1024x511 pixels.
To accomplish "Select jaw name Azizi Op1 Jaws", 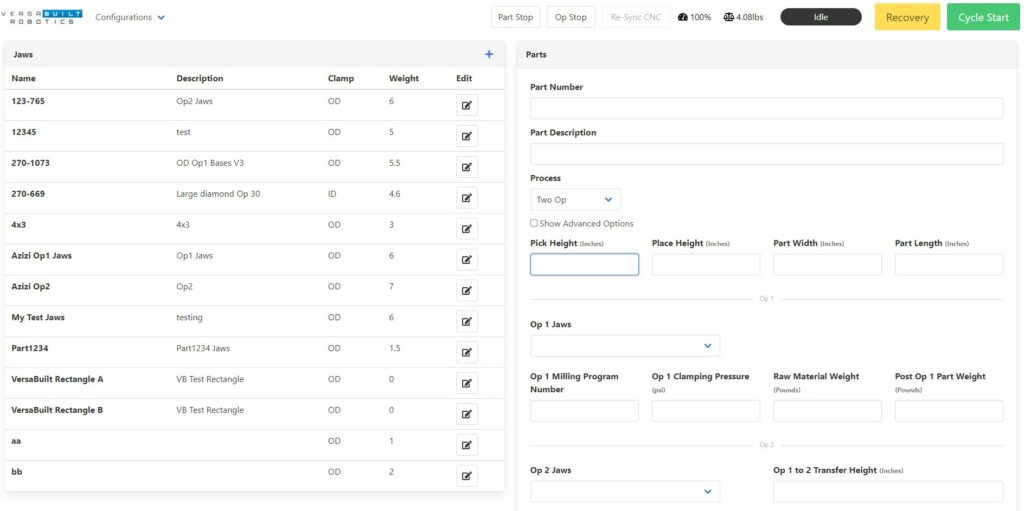I will (x=42, y=256).
